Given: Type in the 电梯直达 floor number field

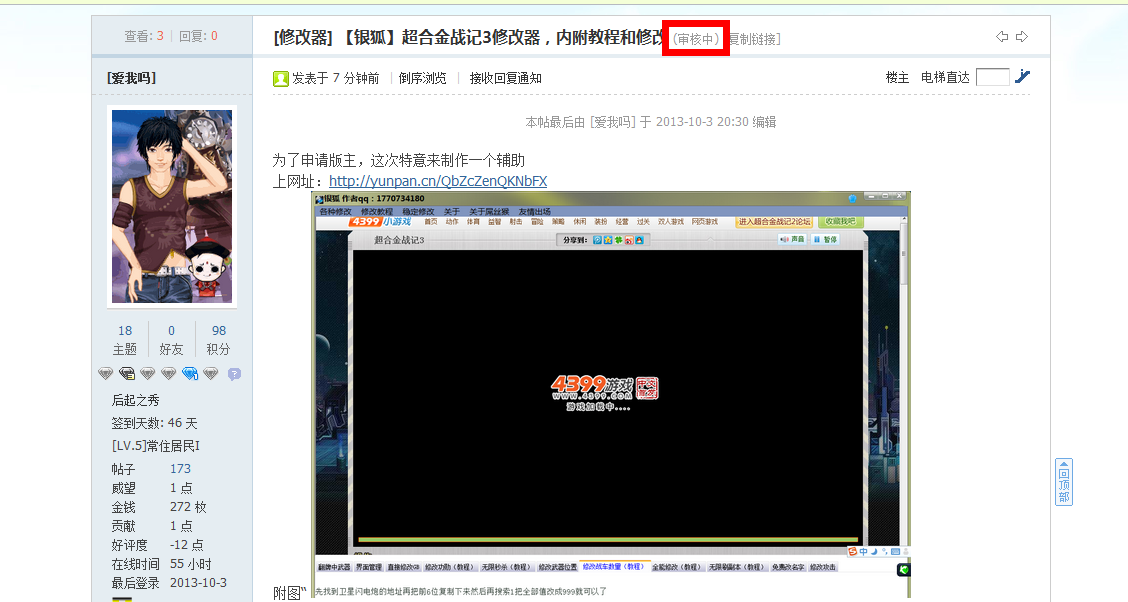Looking at the screenshot, I should click(x=992, y=77).
